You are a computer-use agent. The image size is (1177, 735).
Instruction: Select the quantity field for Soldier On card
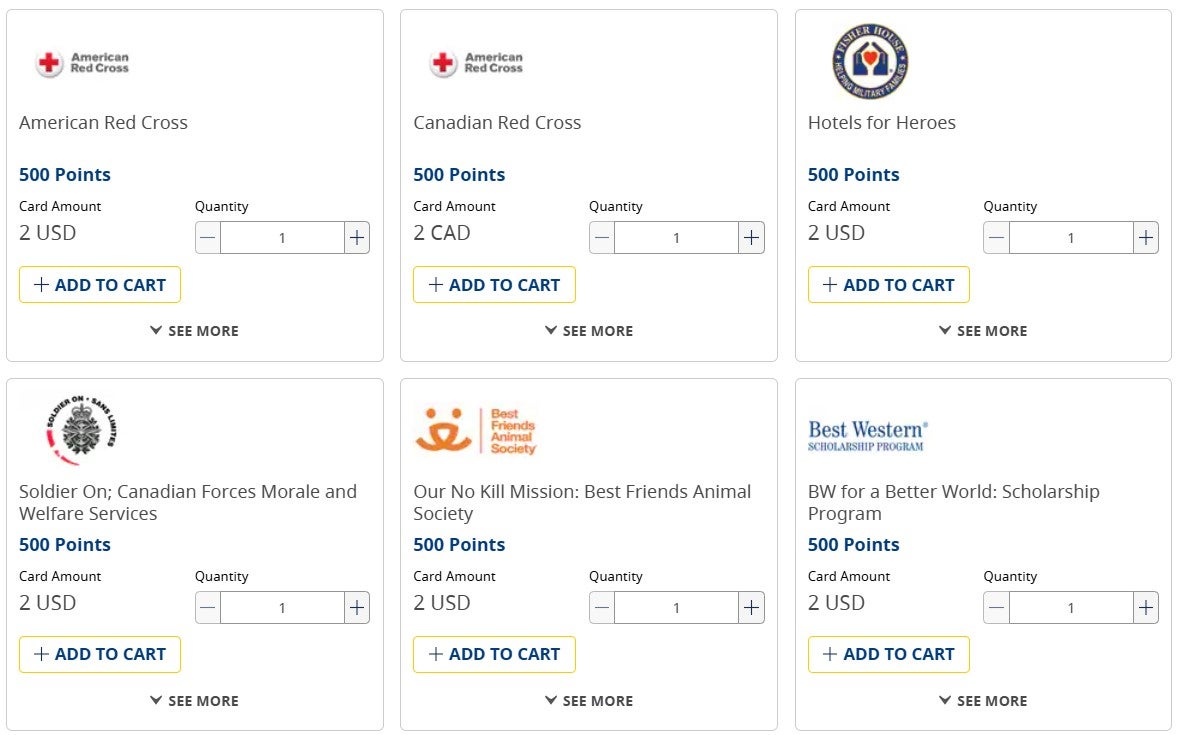pos(281,607)
